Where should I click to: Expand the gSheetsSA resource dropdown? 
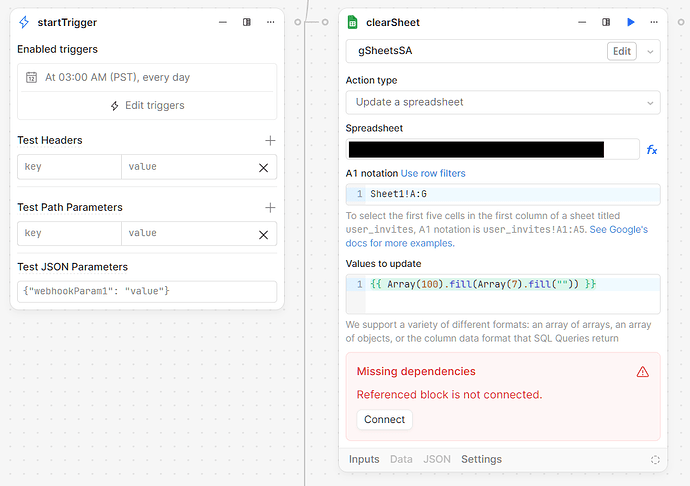[x=651, y=51]
